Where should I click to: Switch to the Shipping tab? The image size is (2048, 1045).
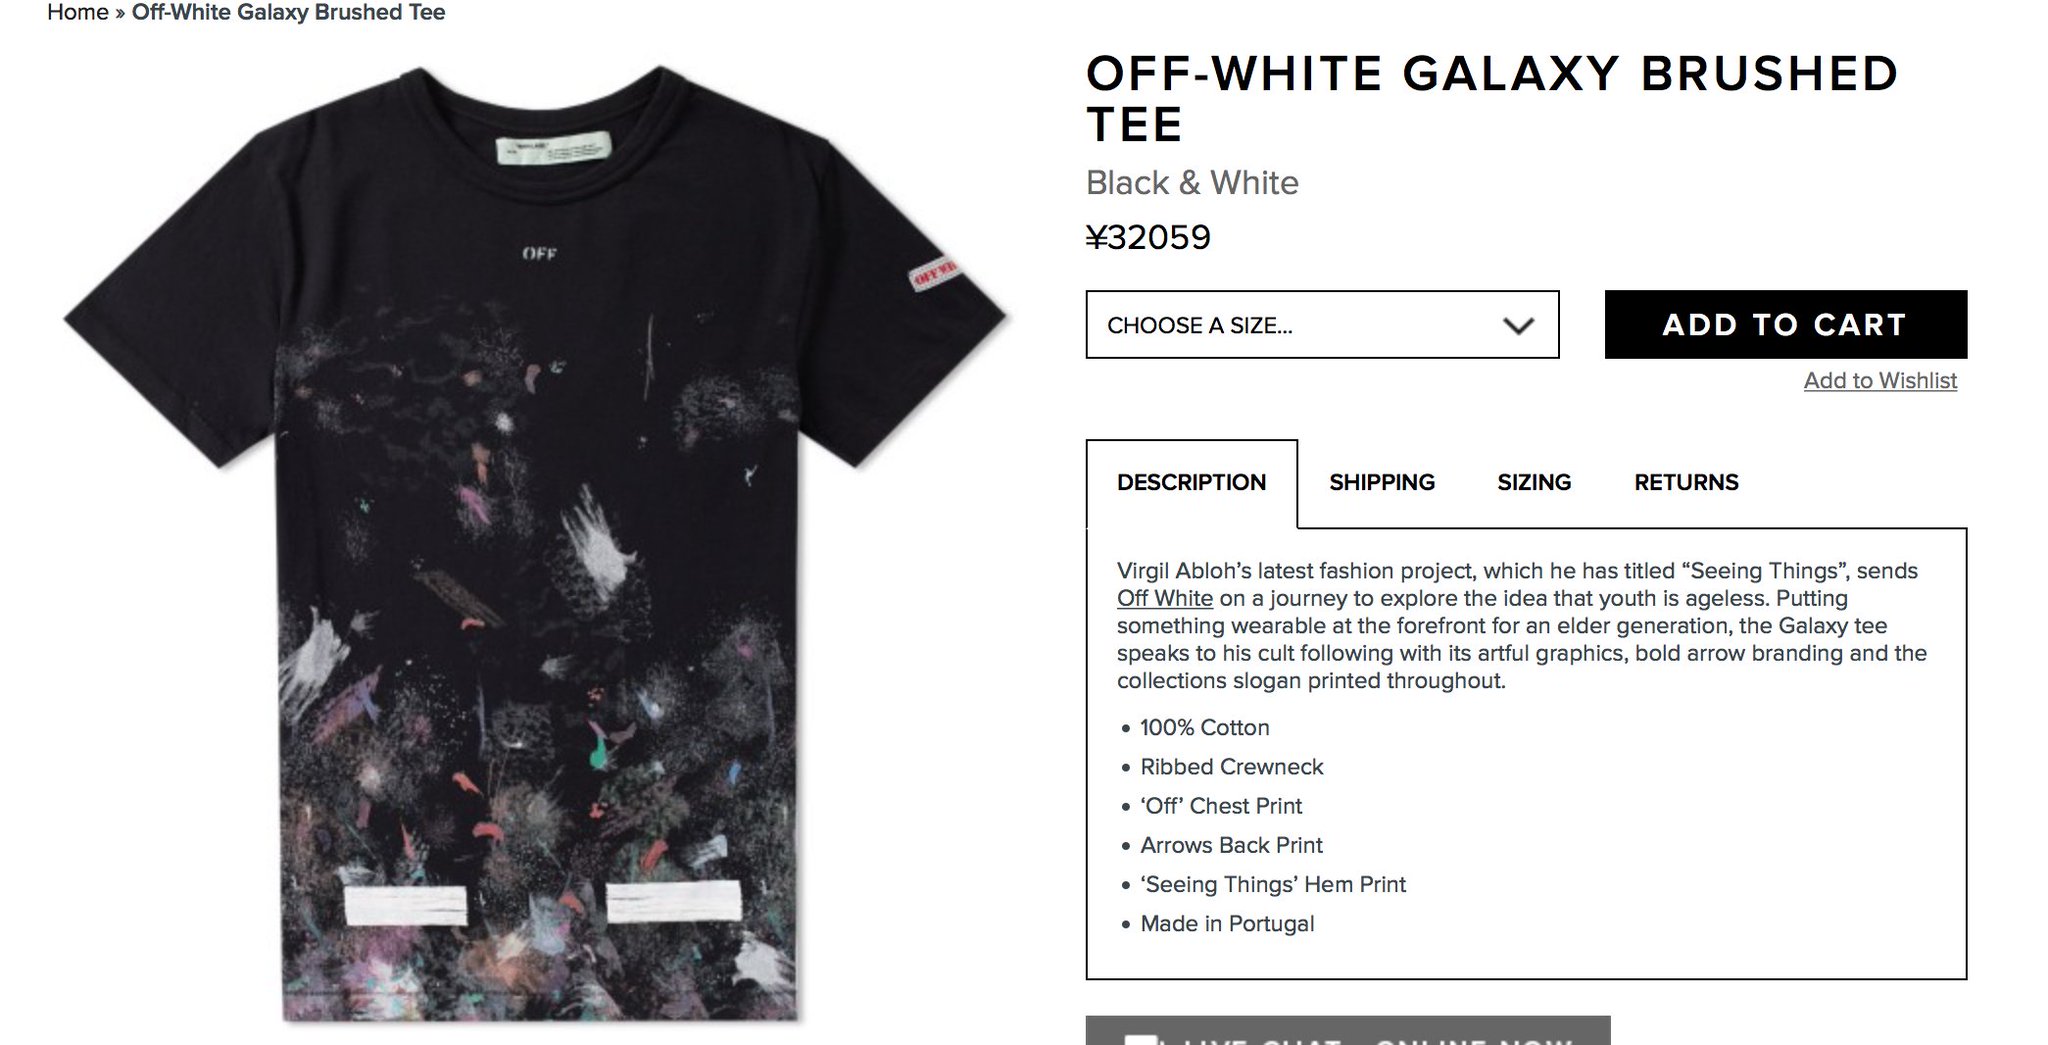coord(1382,483)
